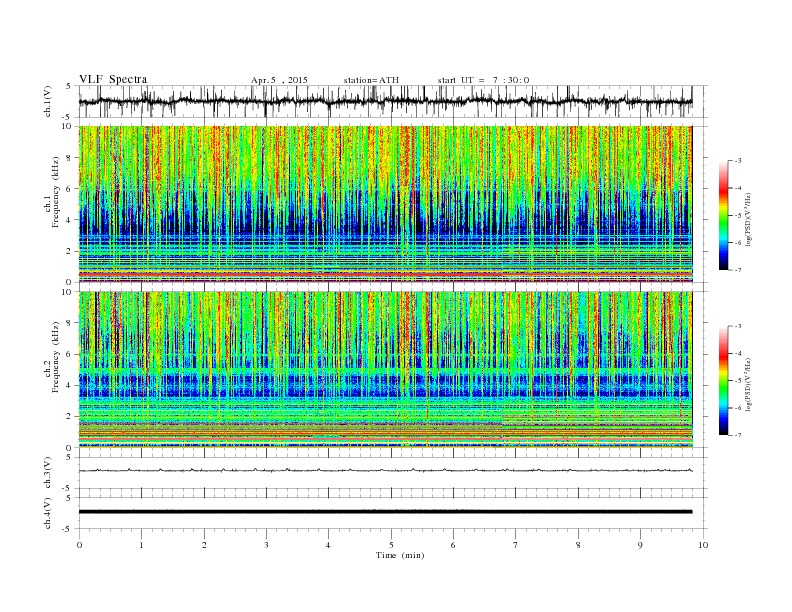
Task: Click the ch.4(V) axis label
Action: pos(48,513)
